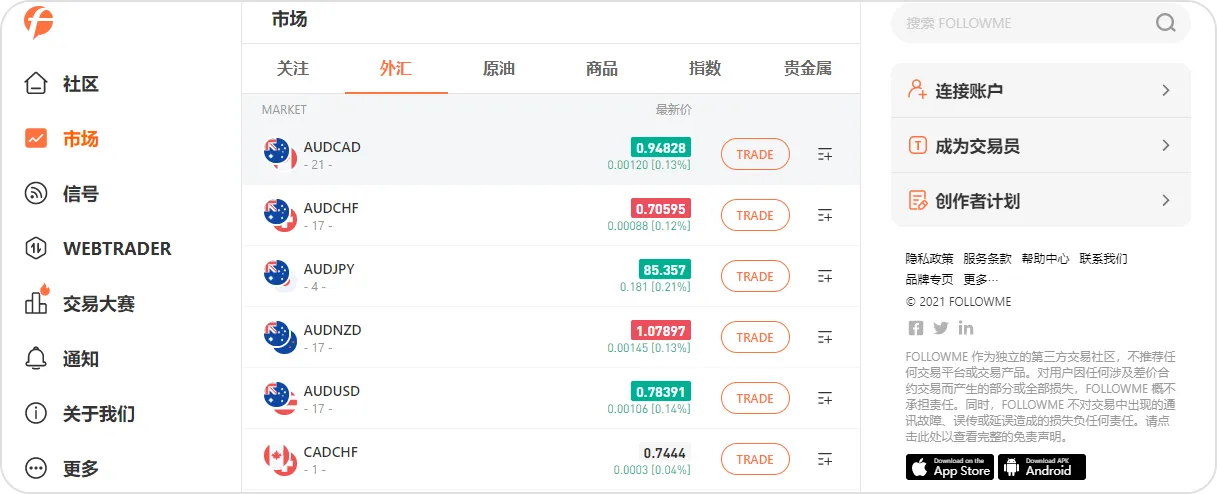Click AUDJPY price 85.357

coord(665,269)
